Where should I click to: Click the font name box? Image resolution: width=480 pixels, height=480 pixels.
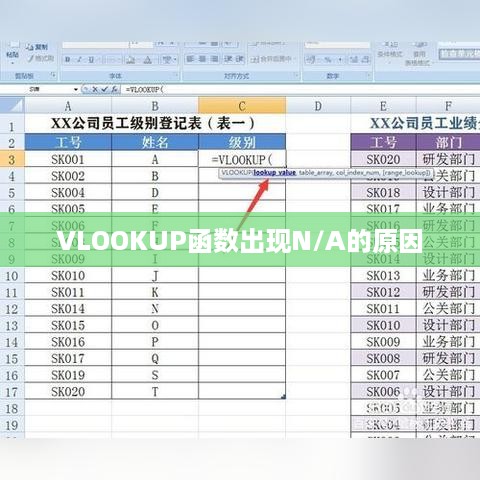click(96, 44)
